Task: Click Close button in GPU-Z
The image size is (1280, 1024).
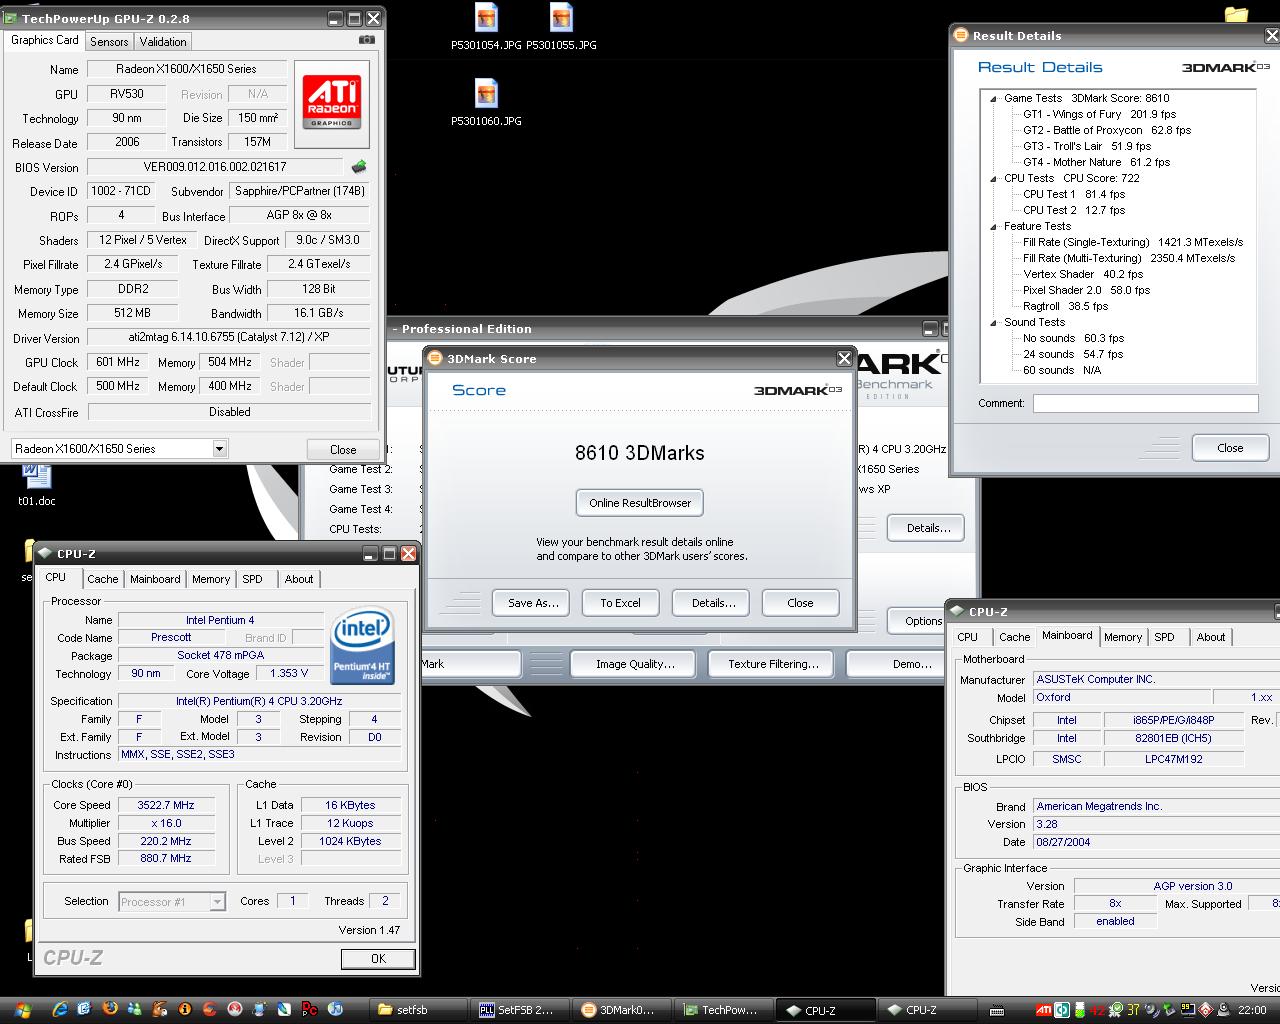Action: (343, 450)
